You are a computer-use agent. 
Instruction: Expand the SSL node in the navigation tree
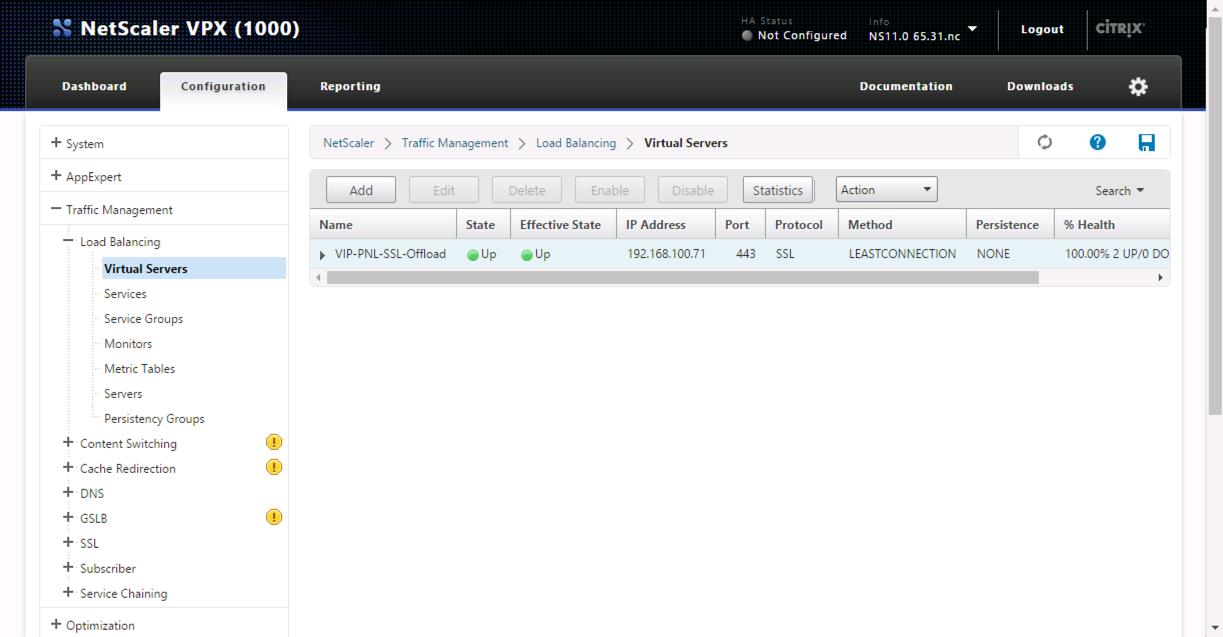(68, 542)
